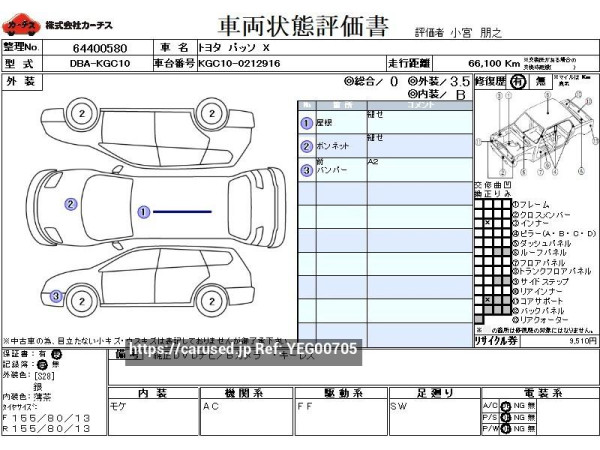
Task: Click damage marker 1 on the roof diagram
Action: tap(144, 212)
